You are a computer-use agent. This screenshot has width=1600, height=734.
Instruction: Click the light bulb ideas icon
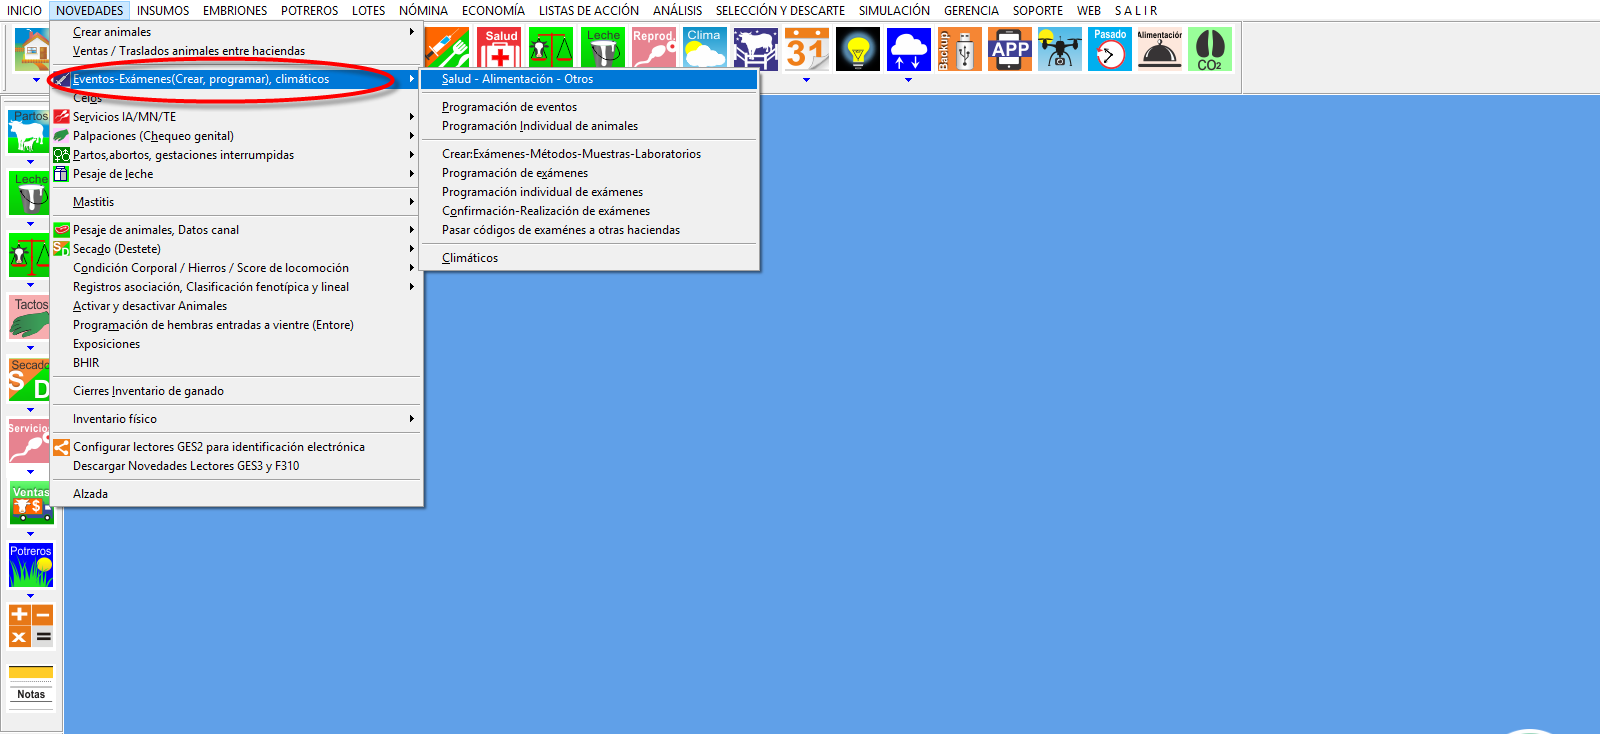[x=857, y=49]
